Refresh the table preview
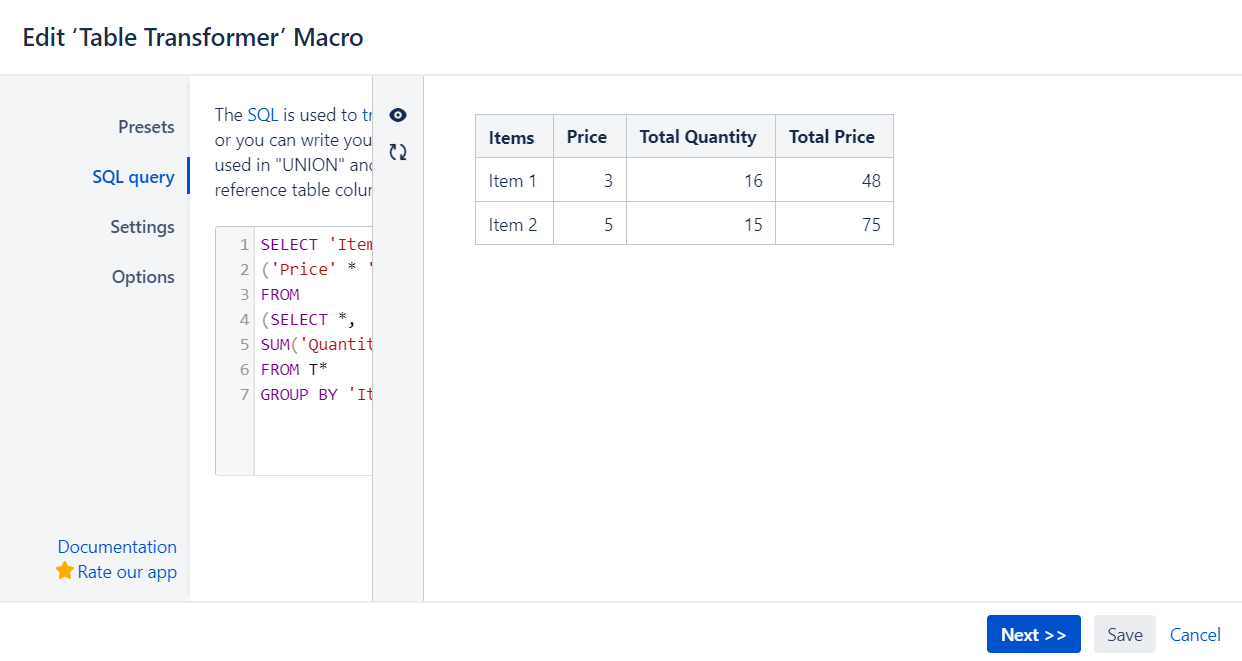 pos(398,152)
